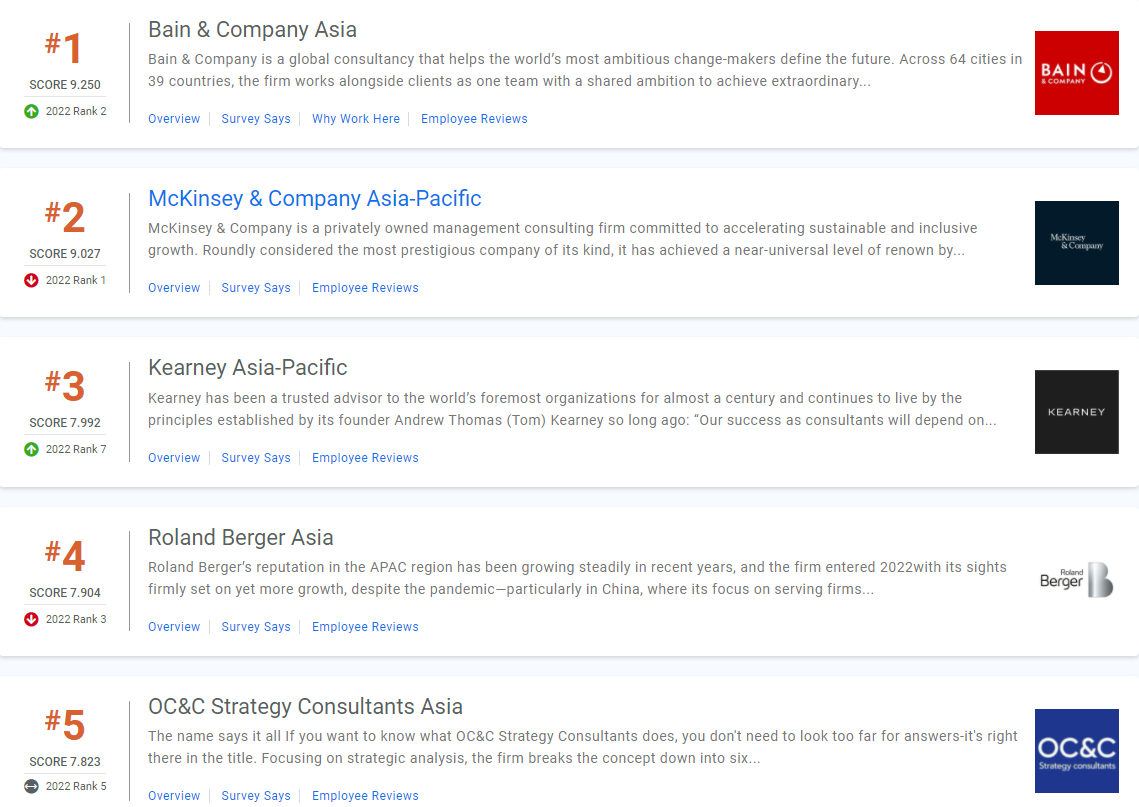The height and width of the screenshot is (807, 1139).
Task: Open Kearney's Overview link
Action: [174, 458]
